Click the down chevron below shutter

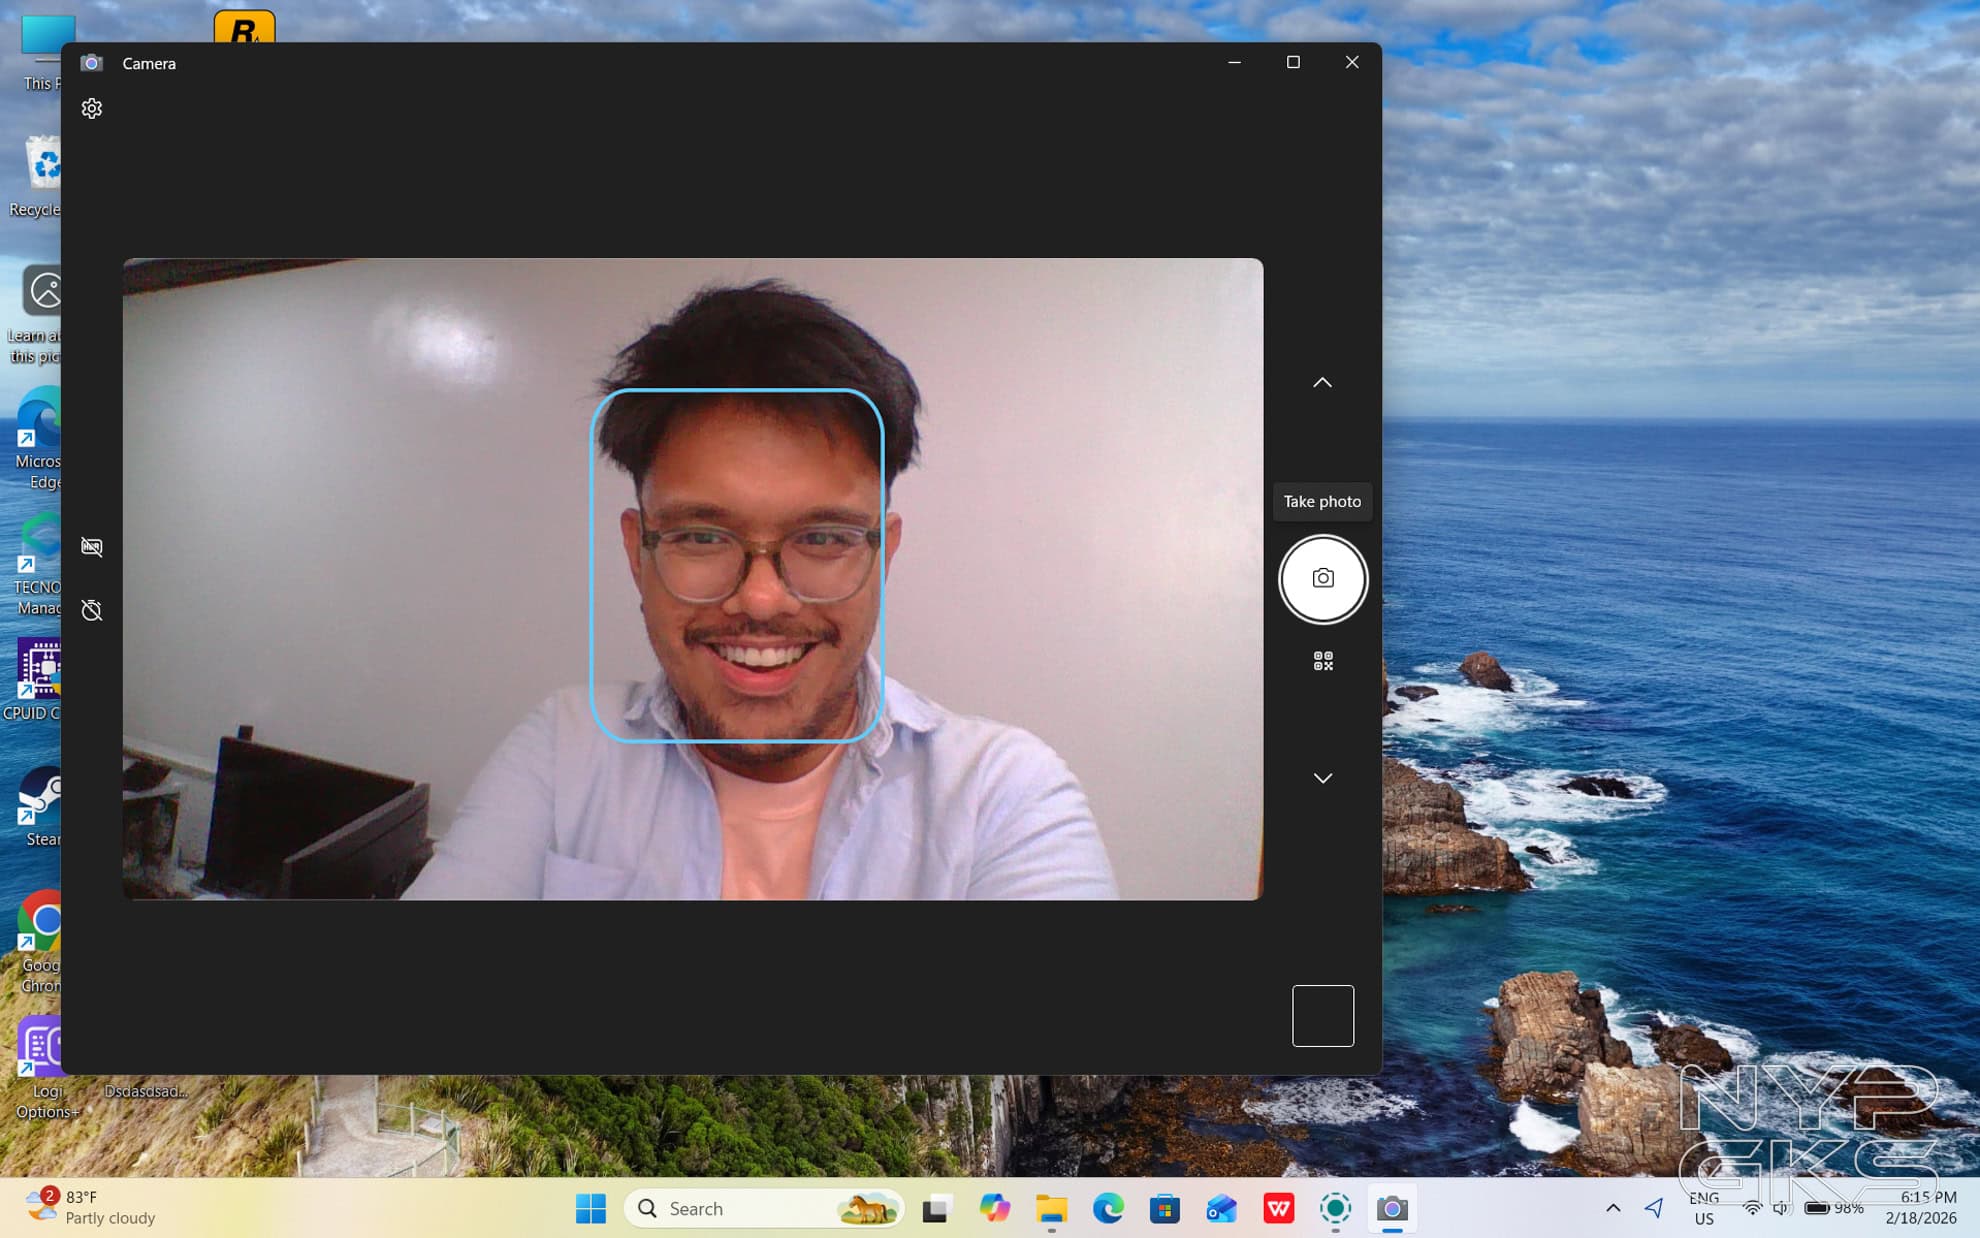1322,778
